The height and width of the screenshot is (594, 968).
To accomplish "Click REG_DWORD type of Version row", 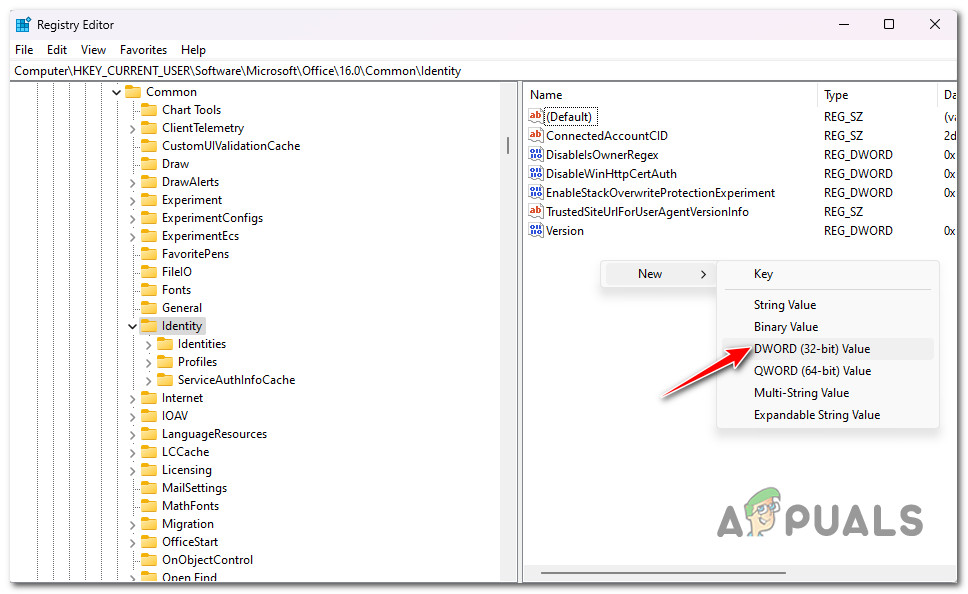I will click(858, 231).
